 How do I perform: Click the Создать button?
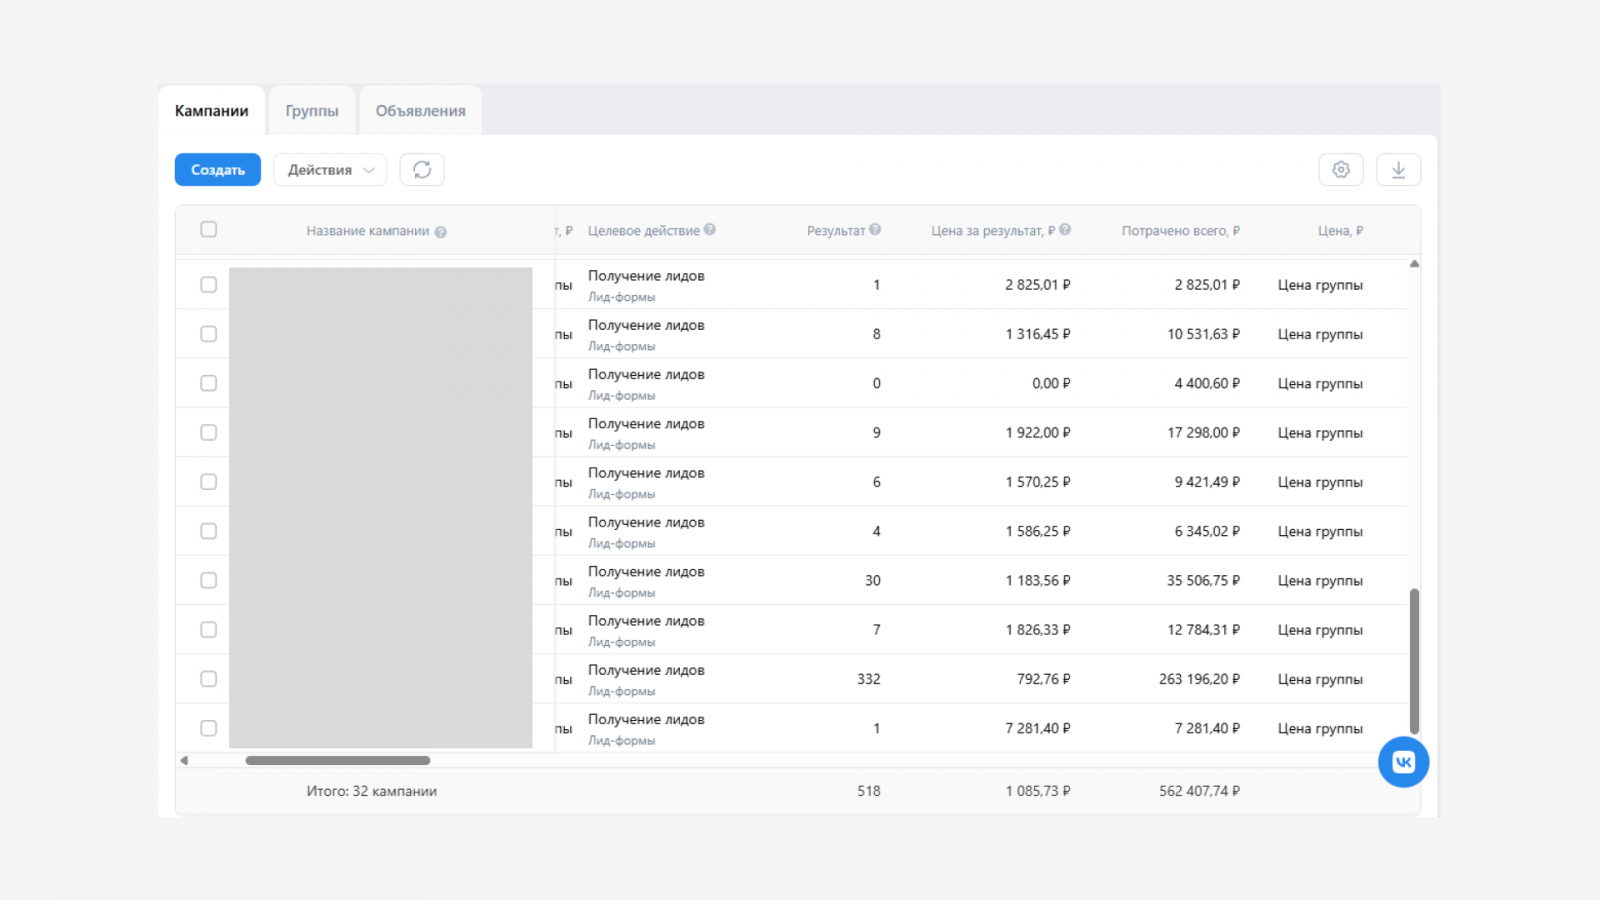(x=218, y=170)
